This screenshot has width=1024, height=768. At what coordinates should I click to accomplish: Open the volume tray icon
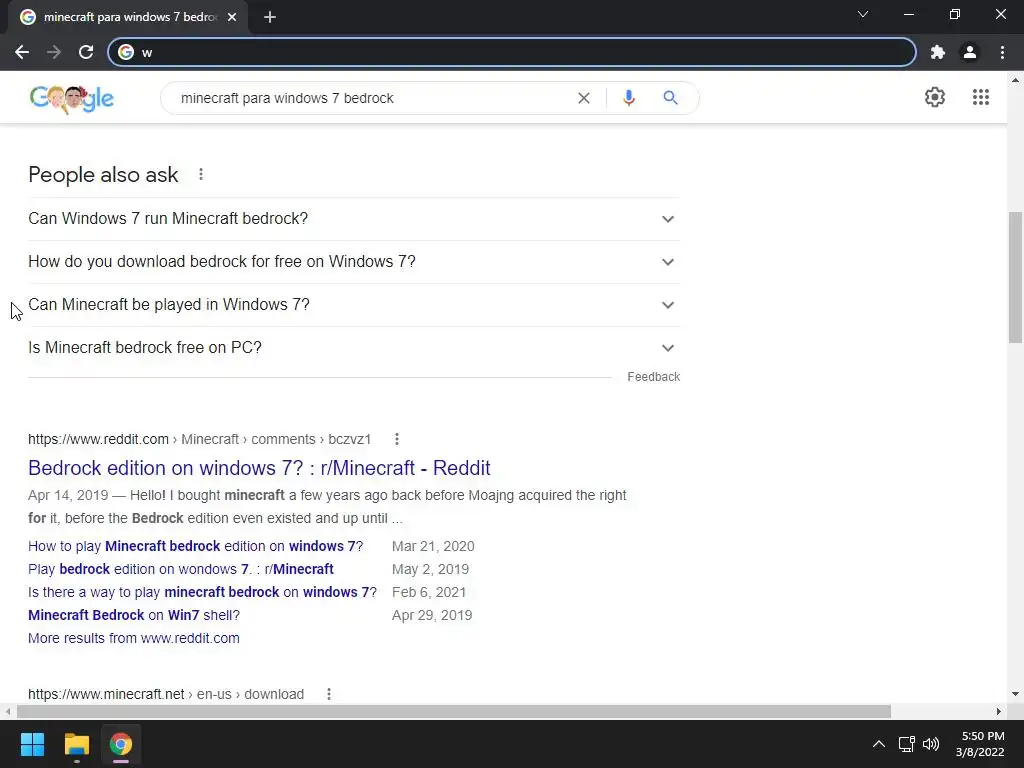click(931, 744)
